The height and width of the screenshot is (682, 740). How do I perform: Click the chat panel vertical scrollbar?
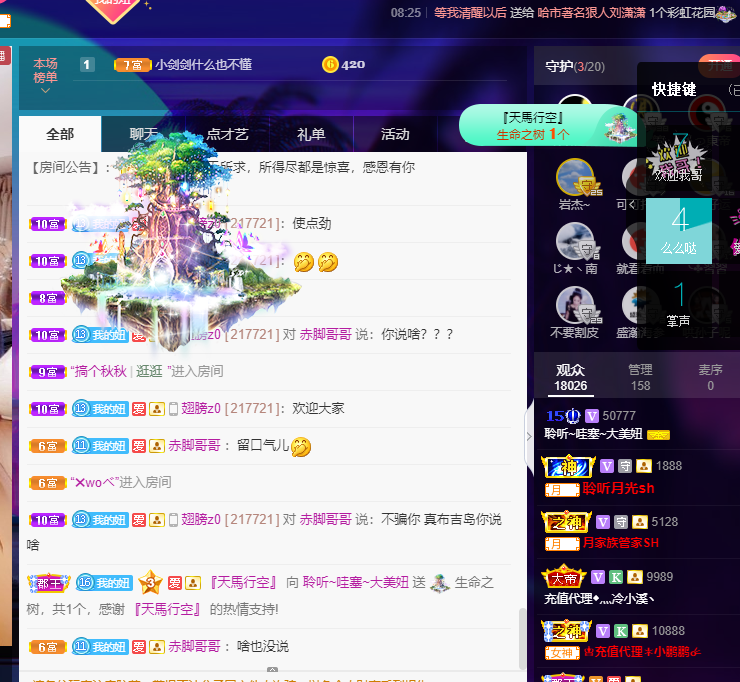tap(521, 638)
